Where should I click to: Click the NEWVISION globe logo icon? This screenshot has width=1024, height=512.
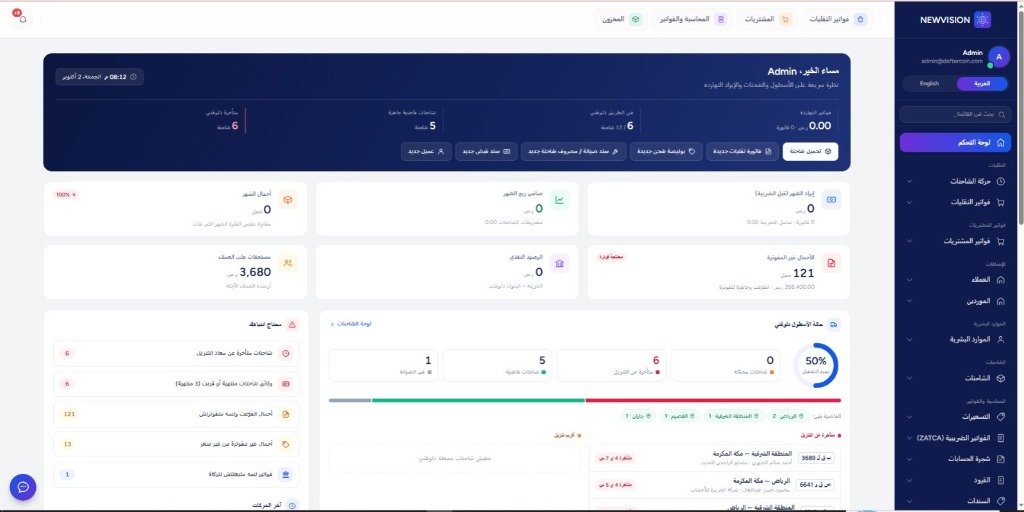click(x=982, y=20)
